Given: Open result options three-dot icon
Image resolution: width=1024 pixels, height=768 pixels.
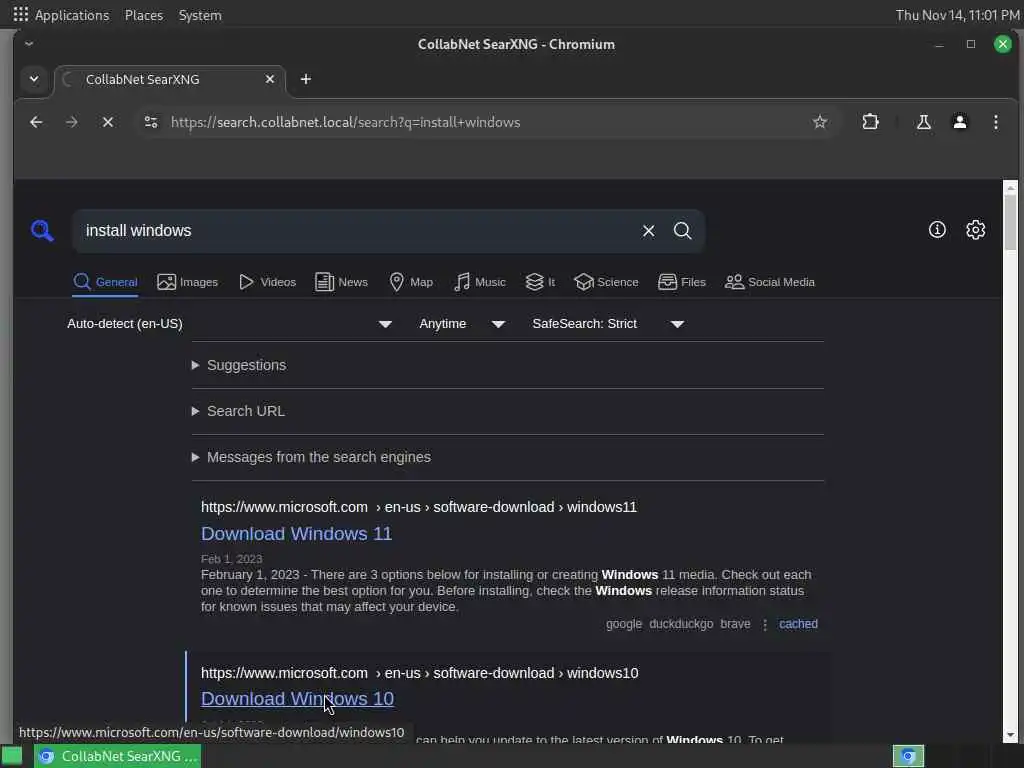Looking at the screenshot, I should (x=765, y=625).
